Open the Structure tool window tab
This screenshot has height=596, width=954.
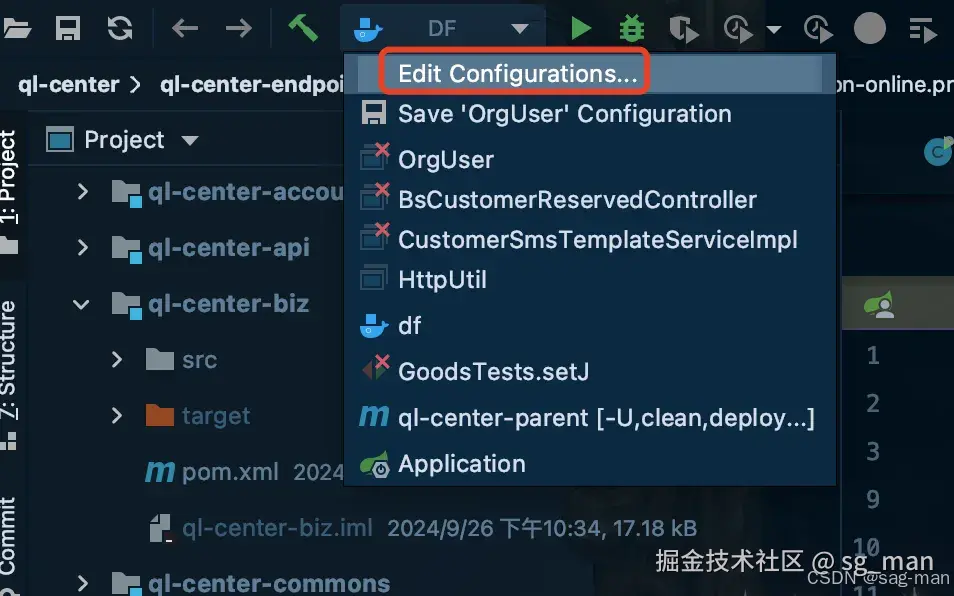pos(9,362)
